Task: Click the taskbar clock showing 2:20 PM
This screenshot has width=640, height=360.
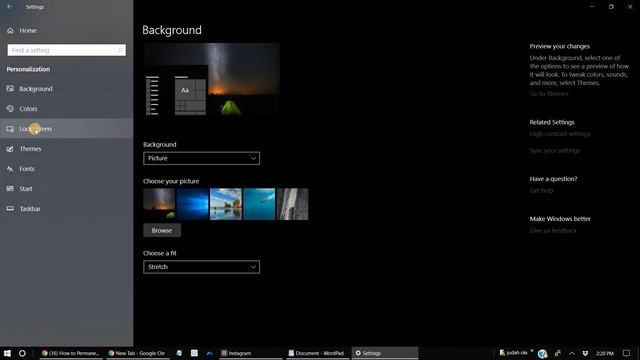Action: 604,353
